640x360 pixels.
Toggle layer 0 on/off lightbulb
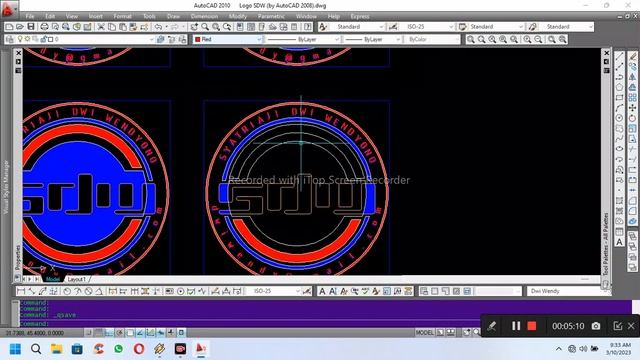click(x=20, y=39)
